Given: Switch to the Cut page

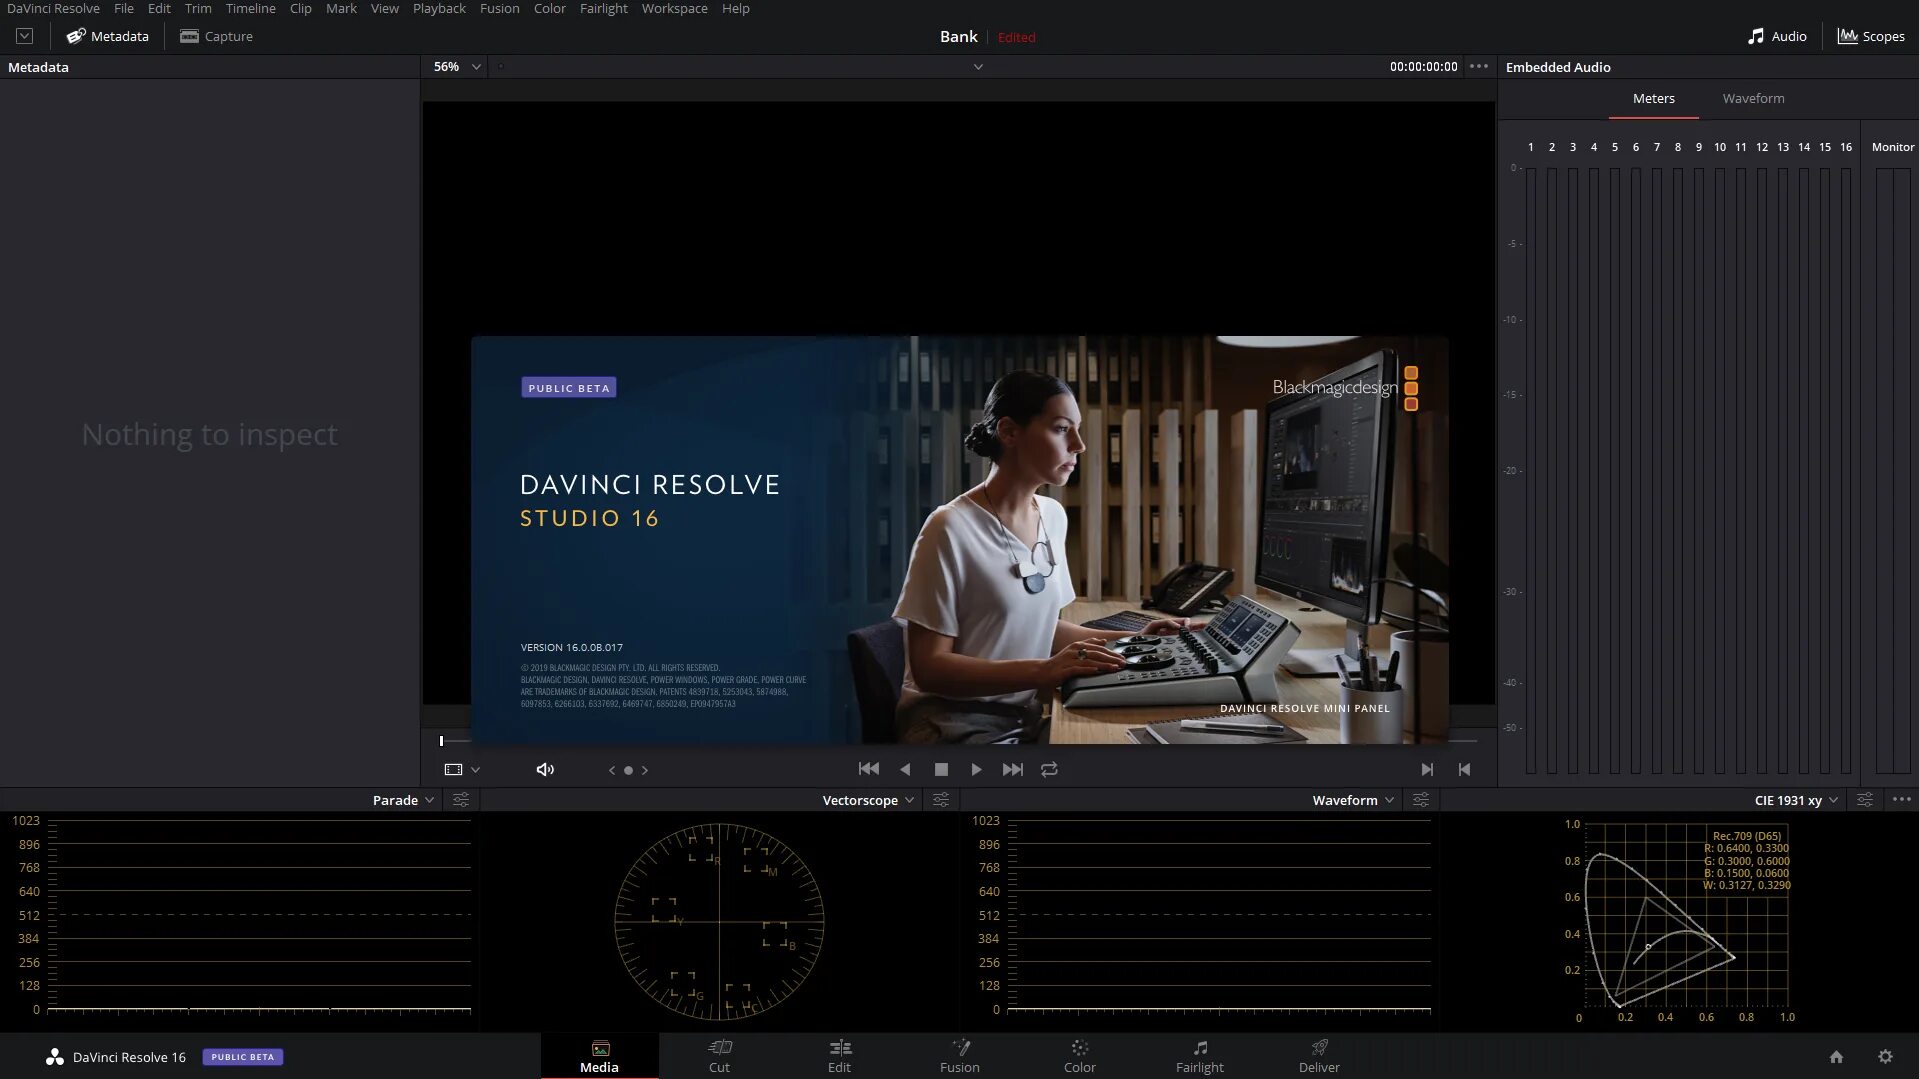Looking at the screenshot, I should (x=719, y=1056).
